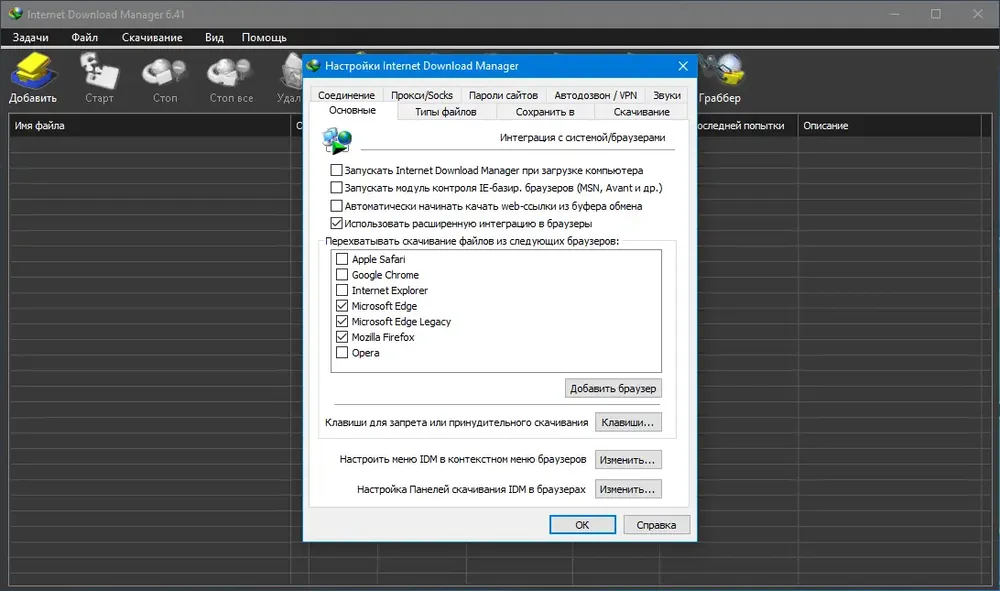
Task: Open the Прокси/Socks tab
Action: pos(422,95)
